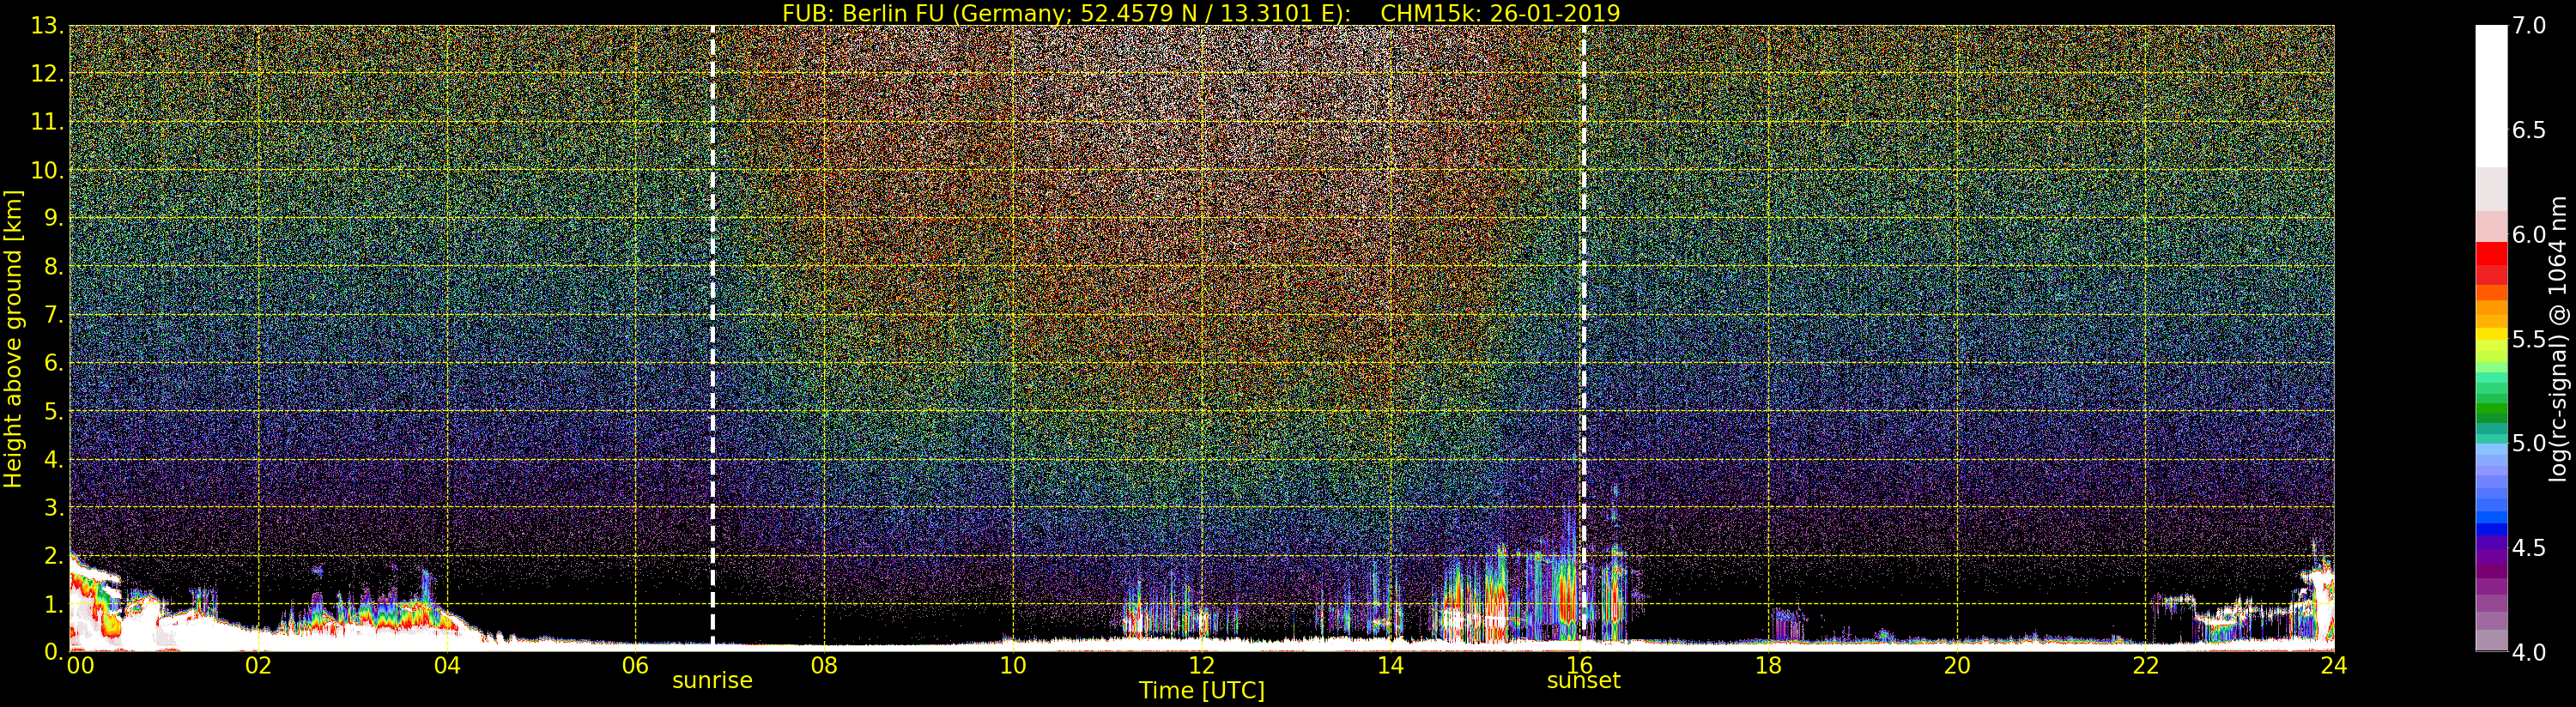Click the height axis tick '12.'
Image resolution: width=2576 pixels, height=707 pixels.
pos(47,74)
